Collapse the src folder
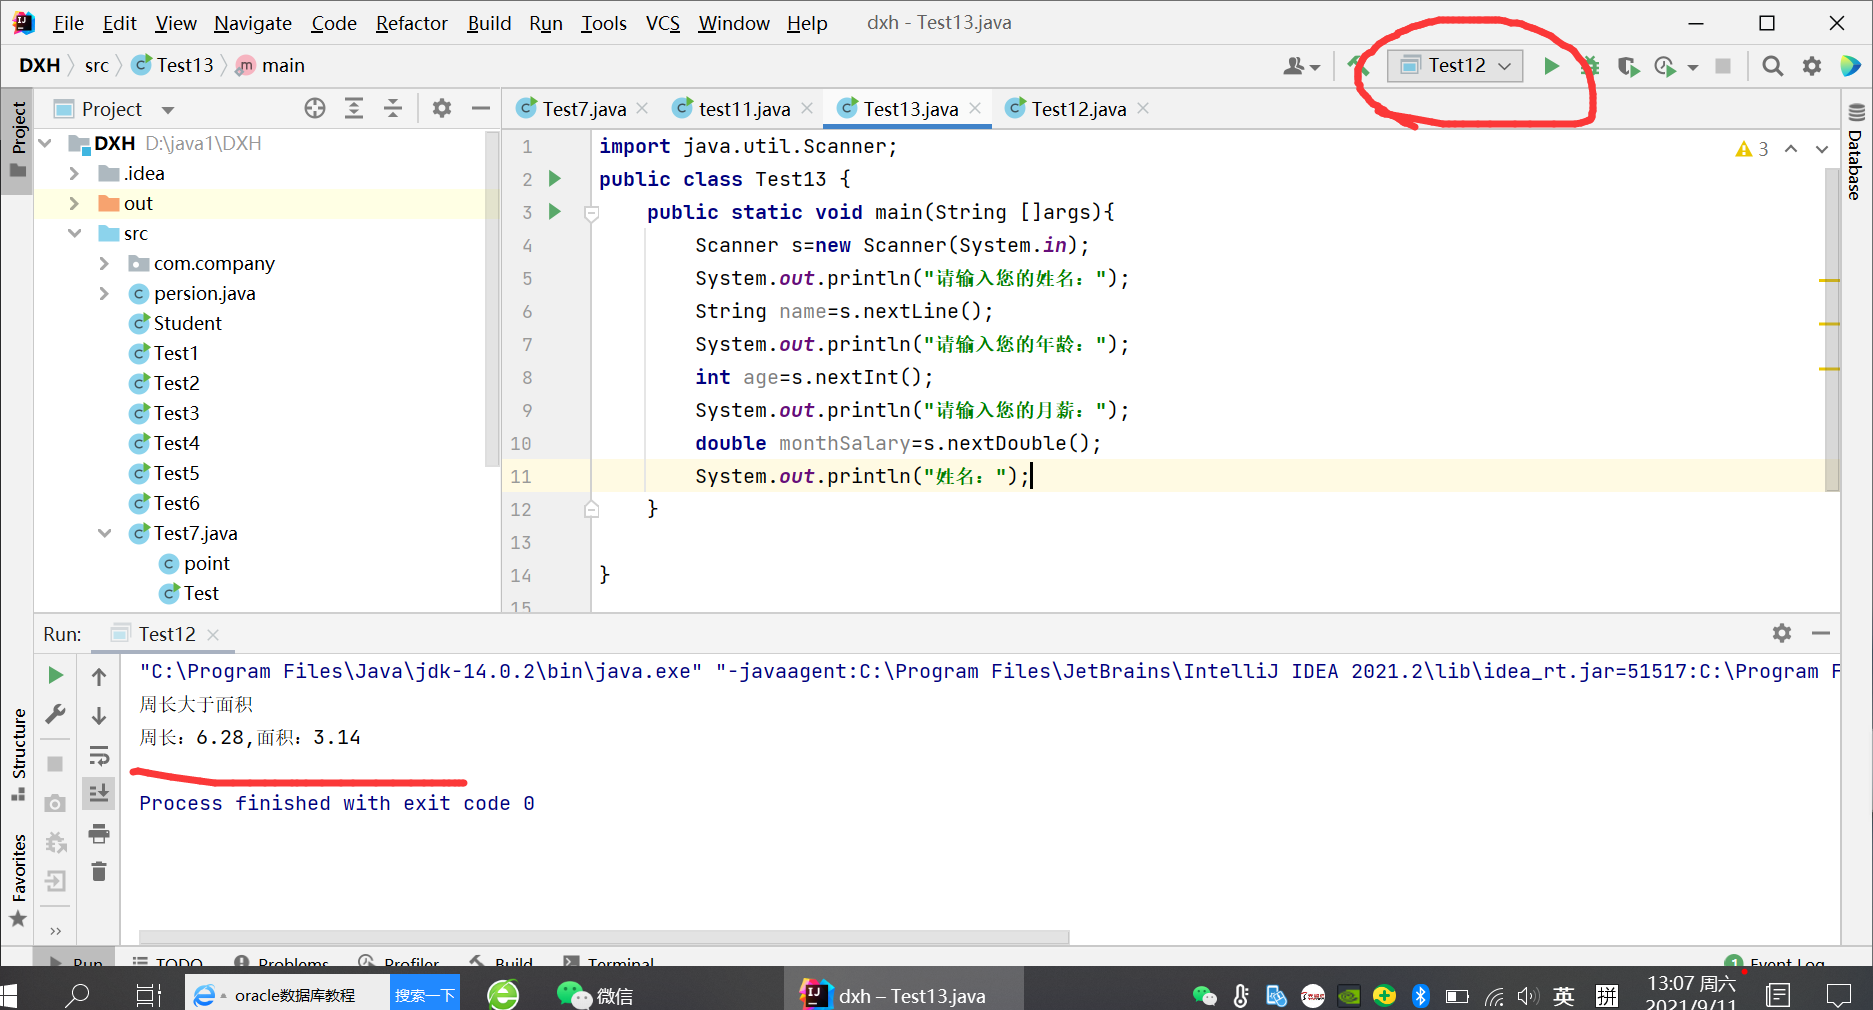The height and width of the screenshot is (1010, 1873). [x=75, y=233]
